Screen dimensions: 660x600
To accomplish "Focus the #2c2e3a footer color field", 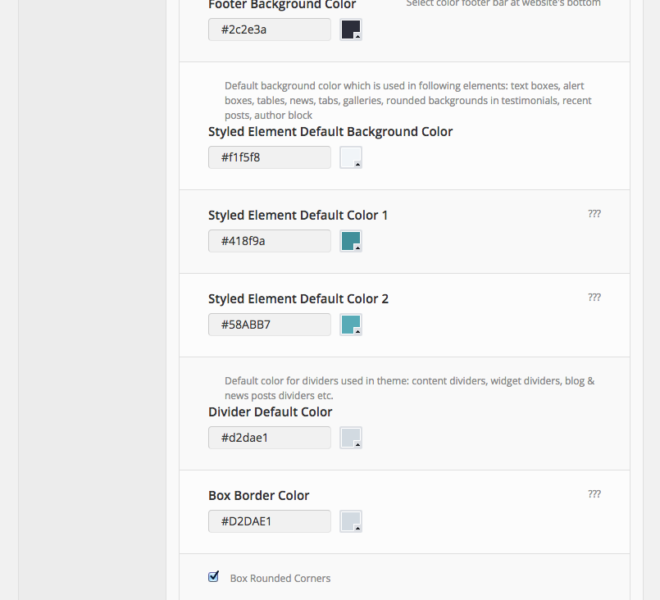I will point(269,30).
